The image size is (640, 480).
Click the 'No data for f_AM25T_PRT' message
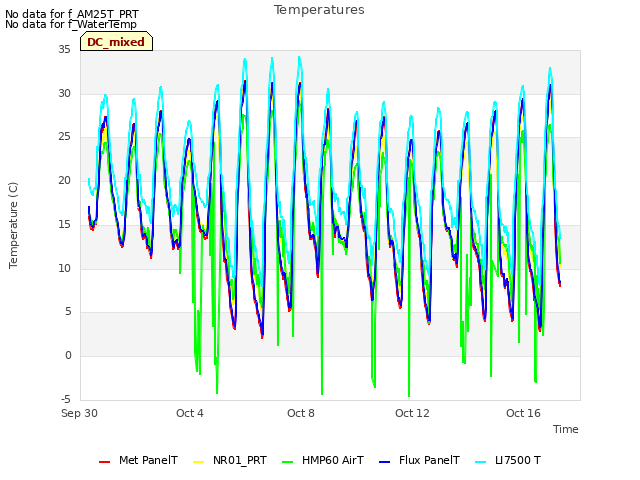pos(72,14)
